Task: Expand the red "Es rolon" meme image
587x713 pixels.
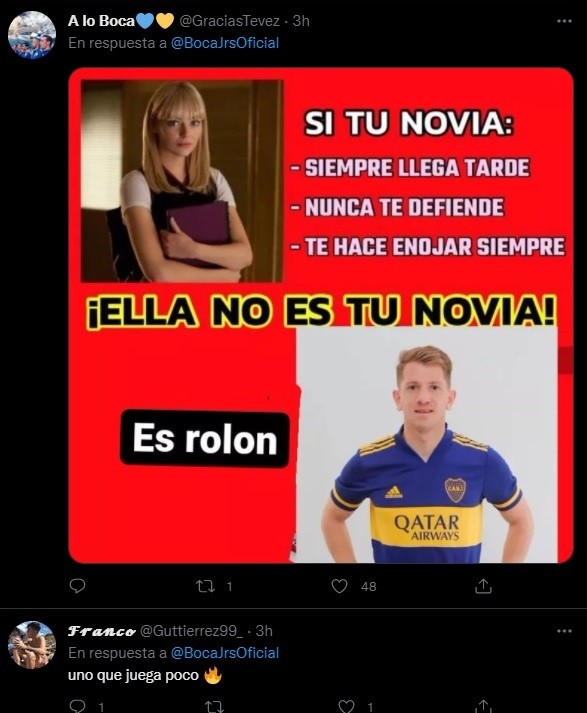Action: coord(321,316)
